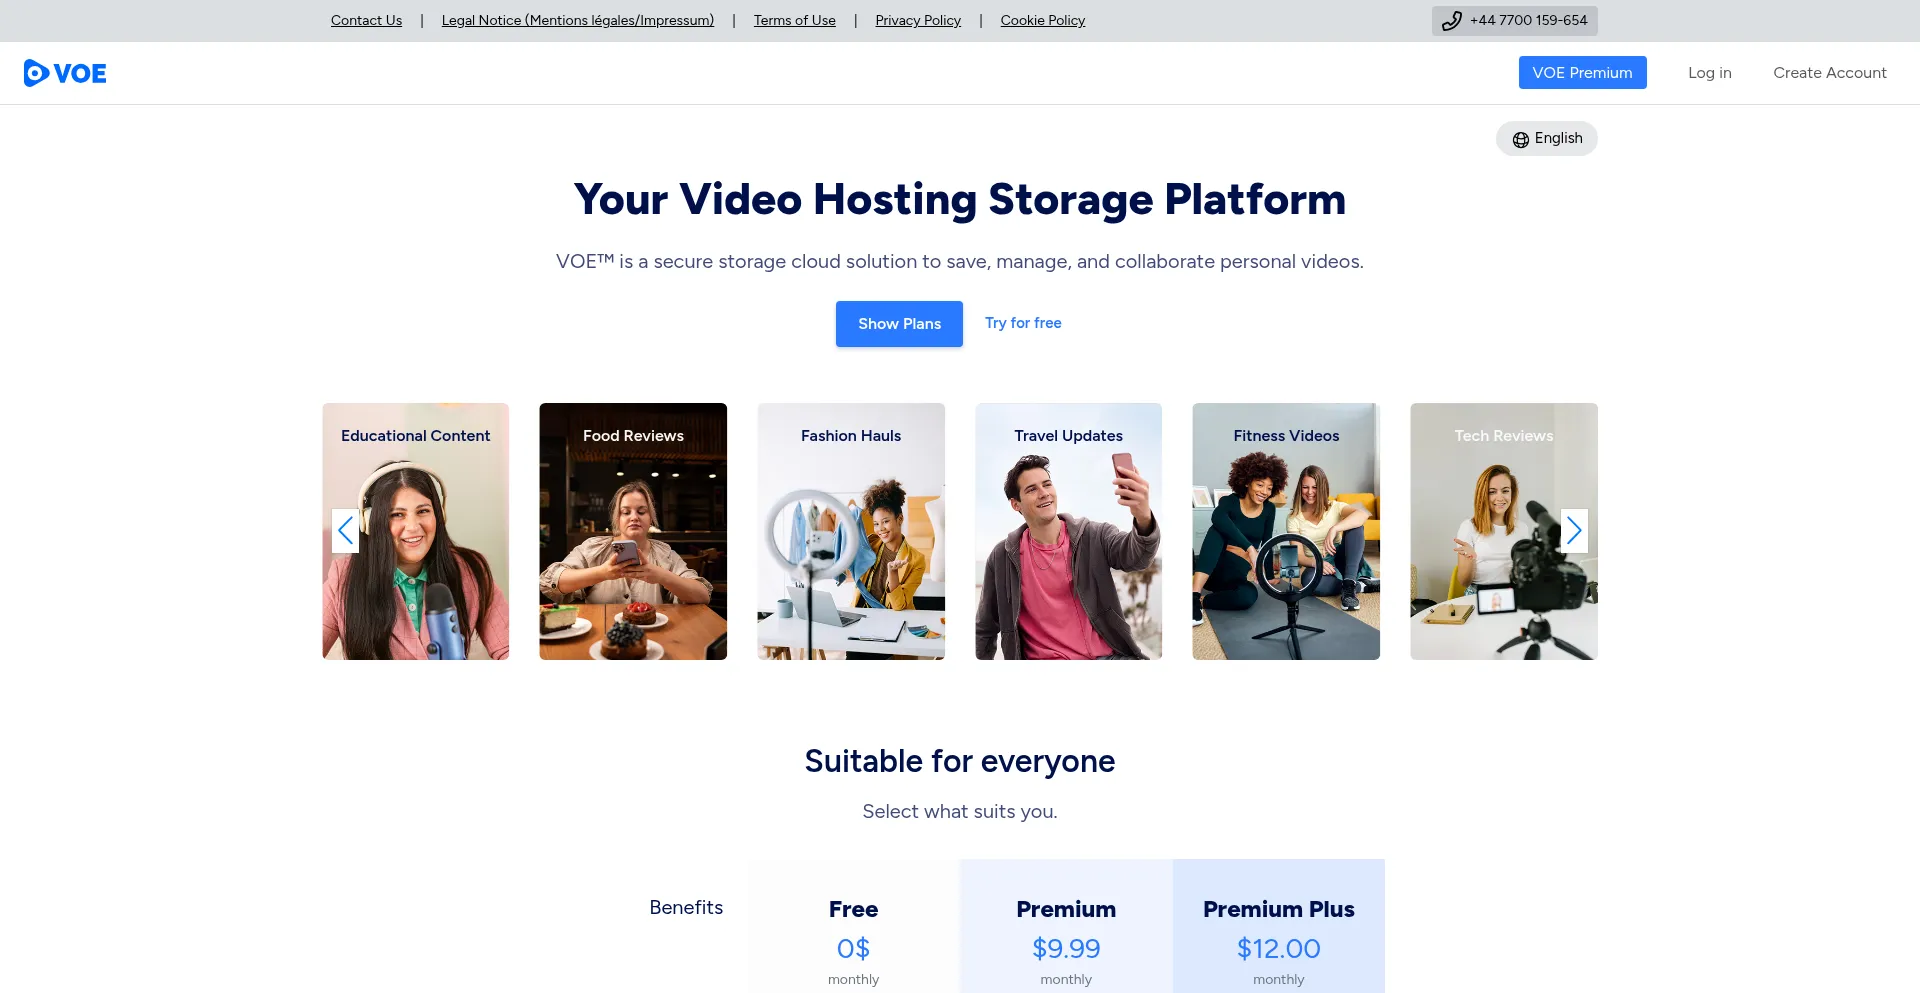Image resolution: width=1920 pixels, height=993 pixels.
Task: Go to Terms of Use
Action: click(794, 21)
